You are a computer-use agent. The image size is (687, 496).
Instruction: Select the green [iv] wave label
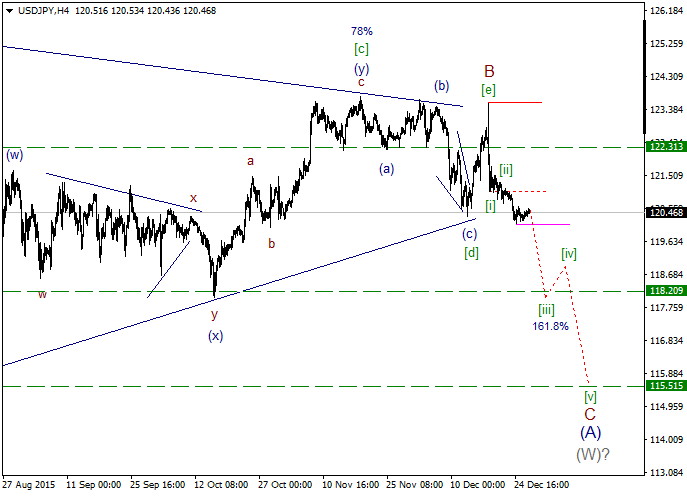(569, 254)
